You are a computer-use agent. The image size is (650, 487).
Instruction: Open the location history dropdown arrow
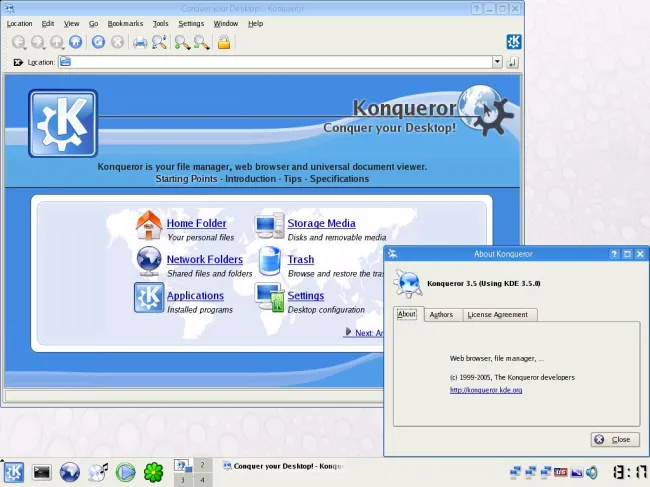coord(497,62)
